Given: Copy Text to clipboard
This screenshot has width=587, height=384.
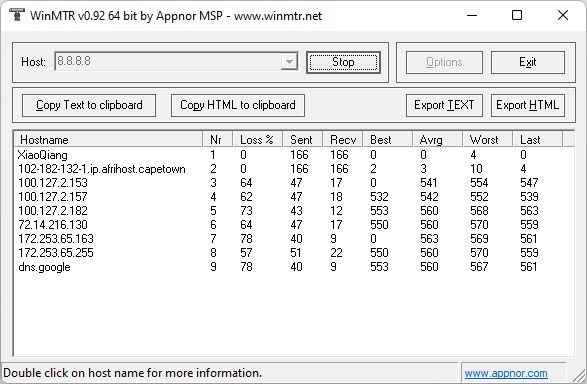Looking at the screenshot, I should [89, 105].
